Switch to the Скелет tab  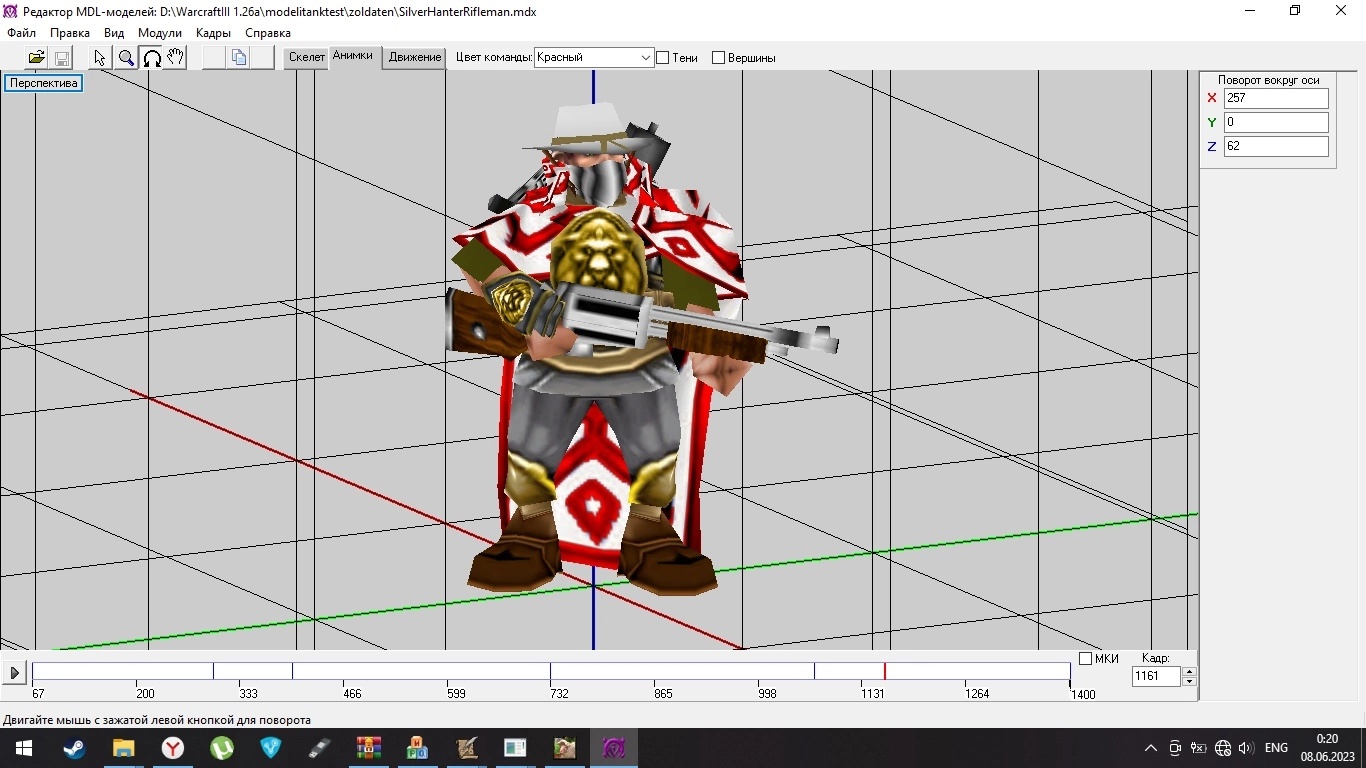click(x=307, y=57)
